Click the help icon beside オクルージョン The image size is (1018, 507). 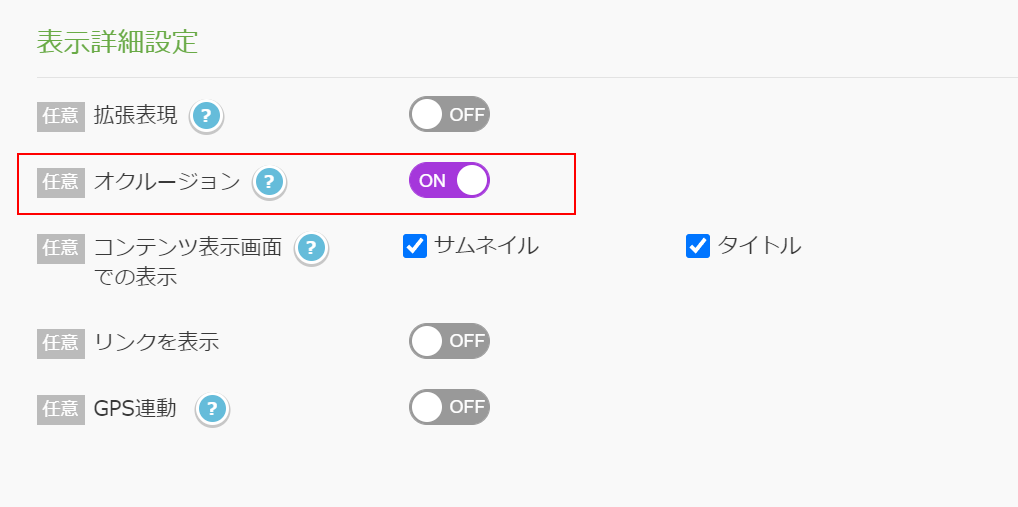pyautogui.click(x=269, y=182)
